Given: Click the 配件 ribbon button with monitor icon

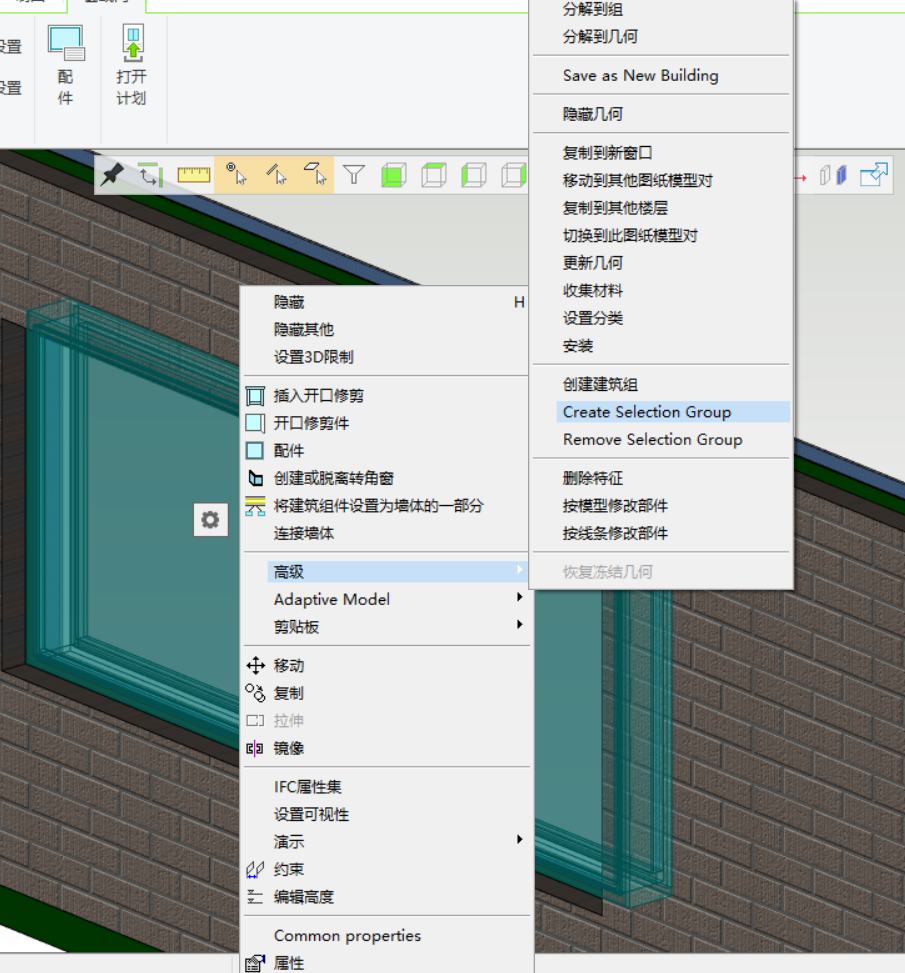Looking at the screenshot, I should click(x=66, y=65).
